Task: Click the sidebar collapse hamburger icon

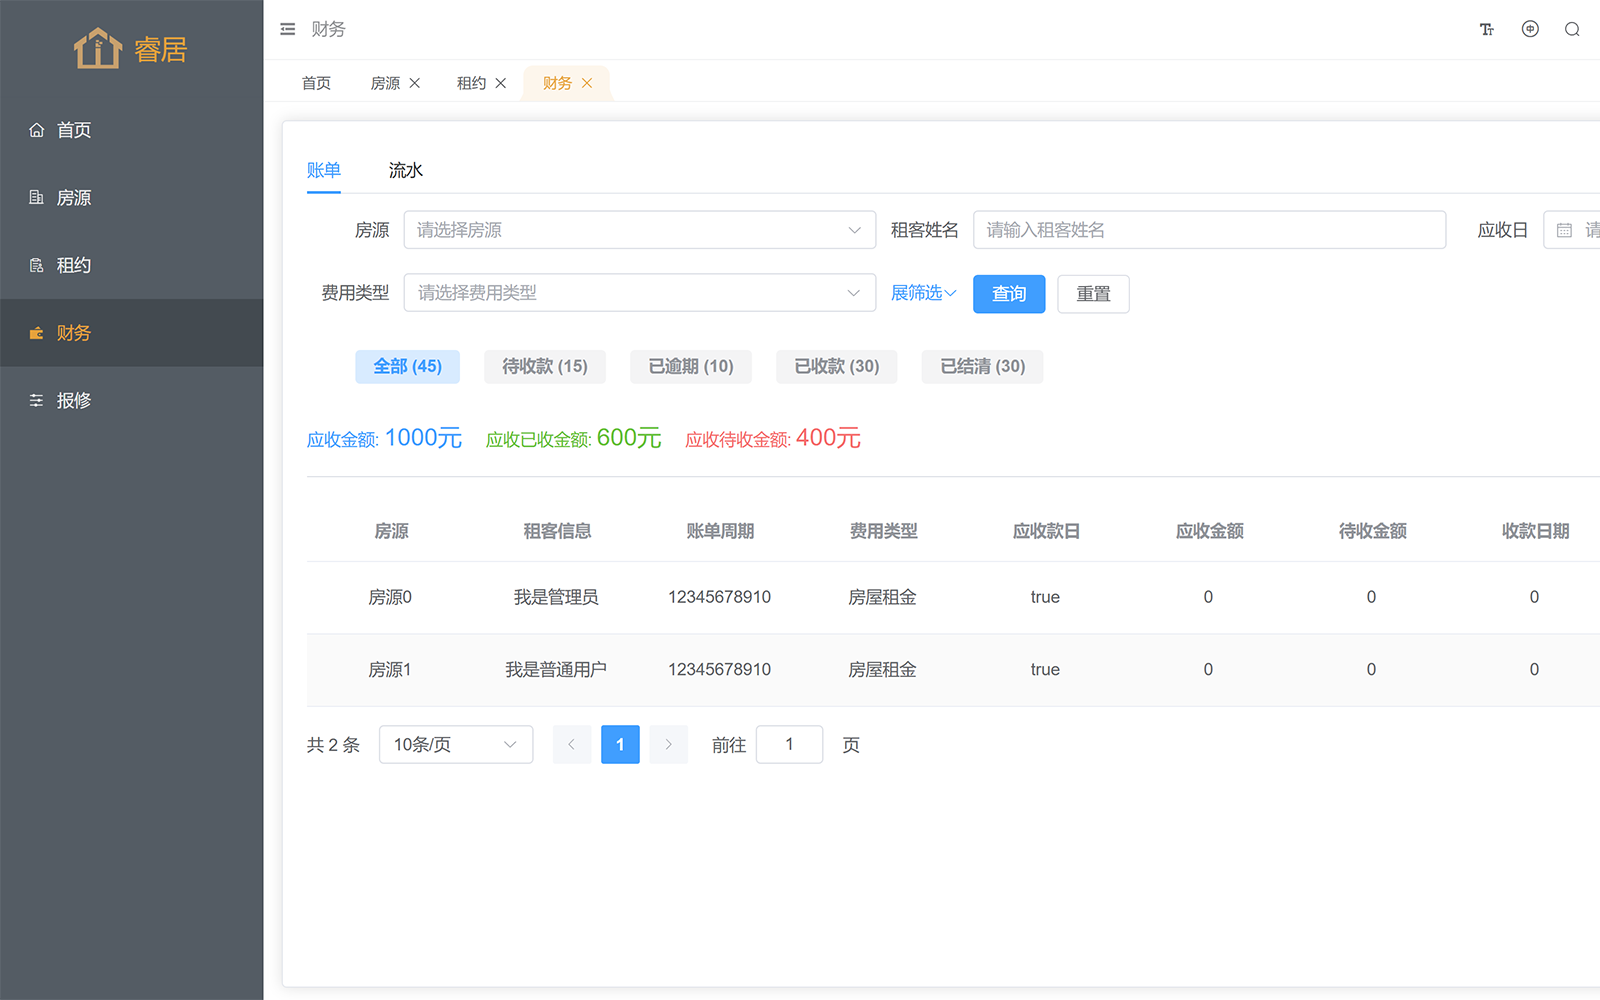Action: tap(288, 29)
